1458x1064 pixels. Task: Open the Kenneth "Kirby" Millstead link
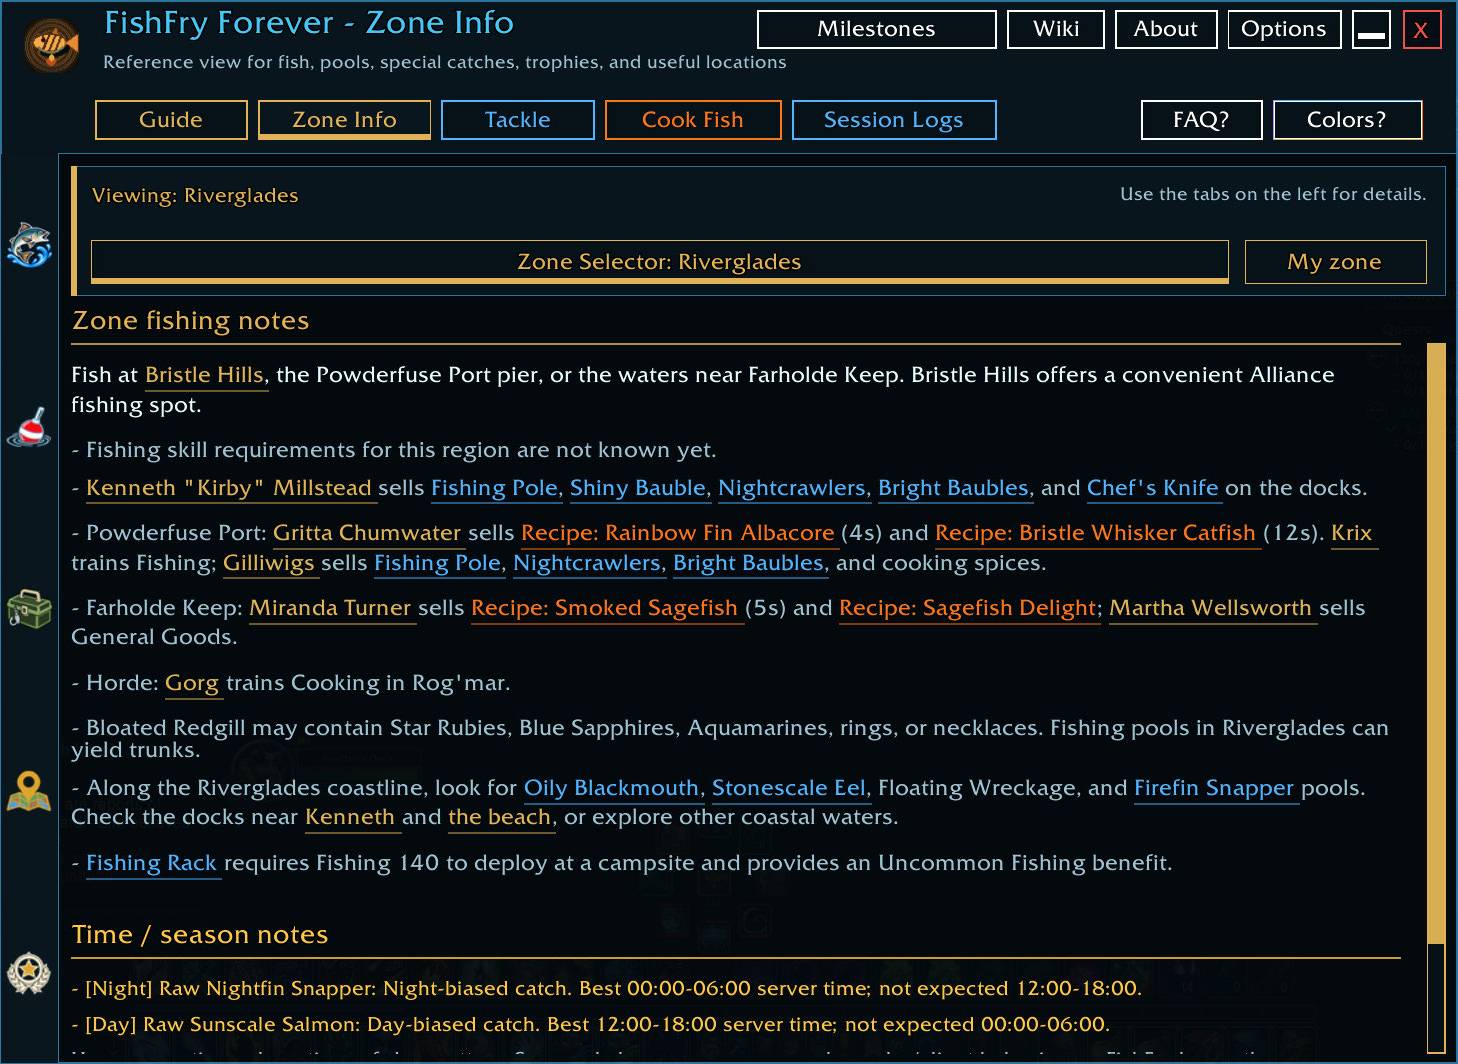pyautogui.click(x=229, y=488)
